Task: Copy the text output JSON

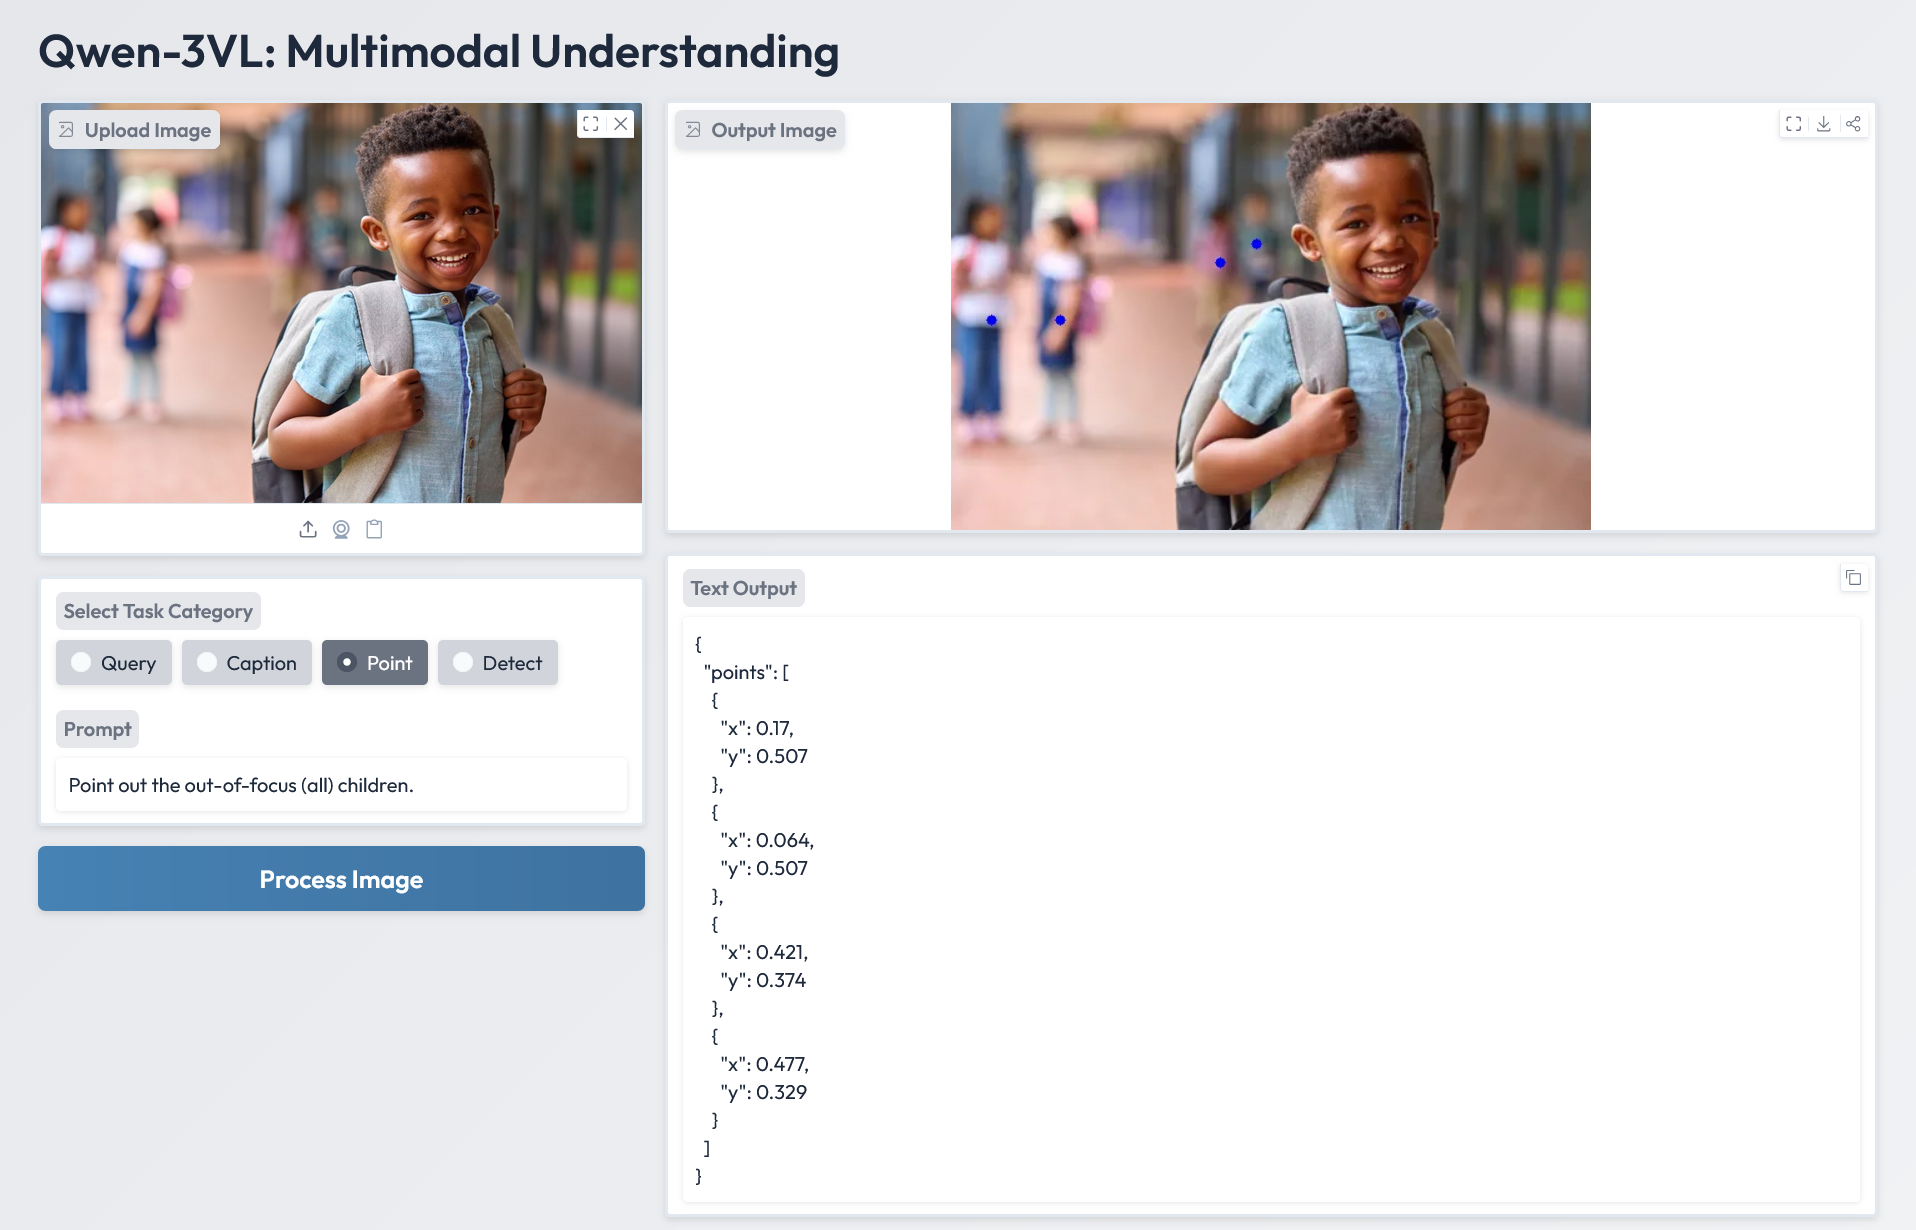Action: [1853, 578]
